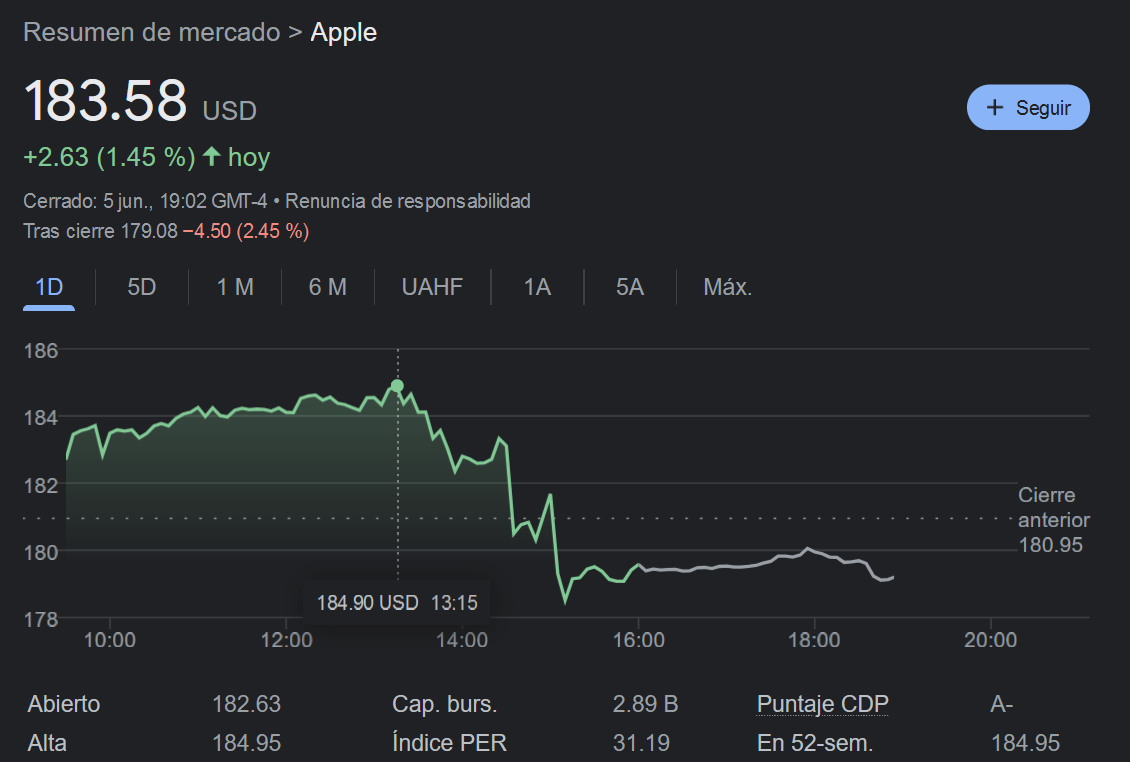
Task: Show the 6 M price history
Action: (x=328, y=288)
